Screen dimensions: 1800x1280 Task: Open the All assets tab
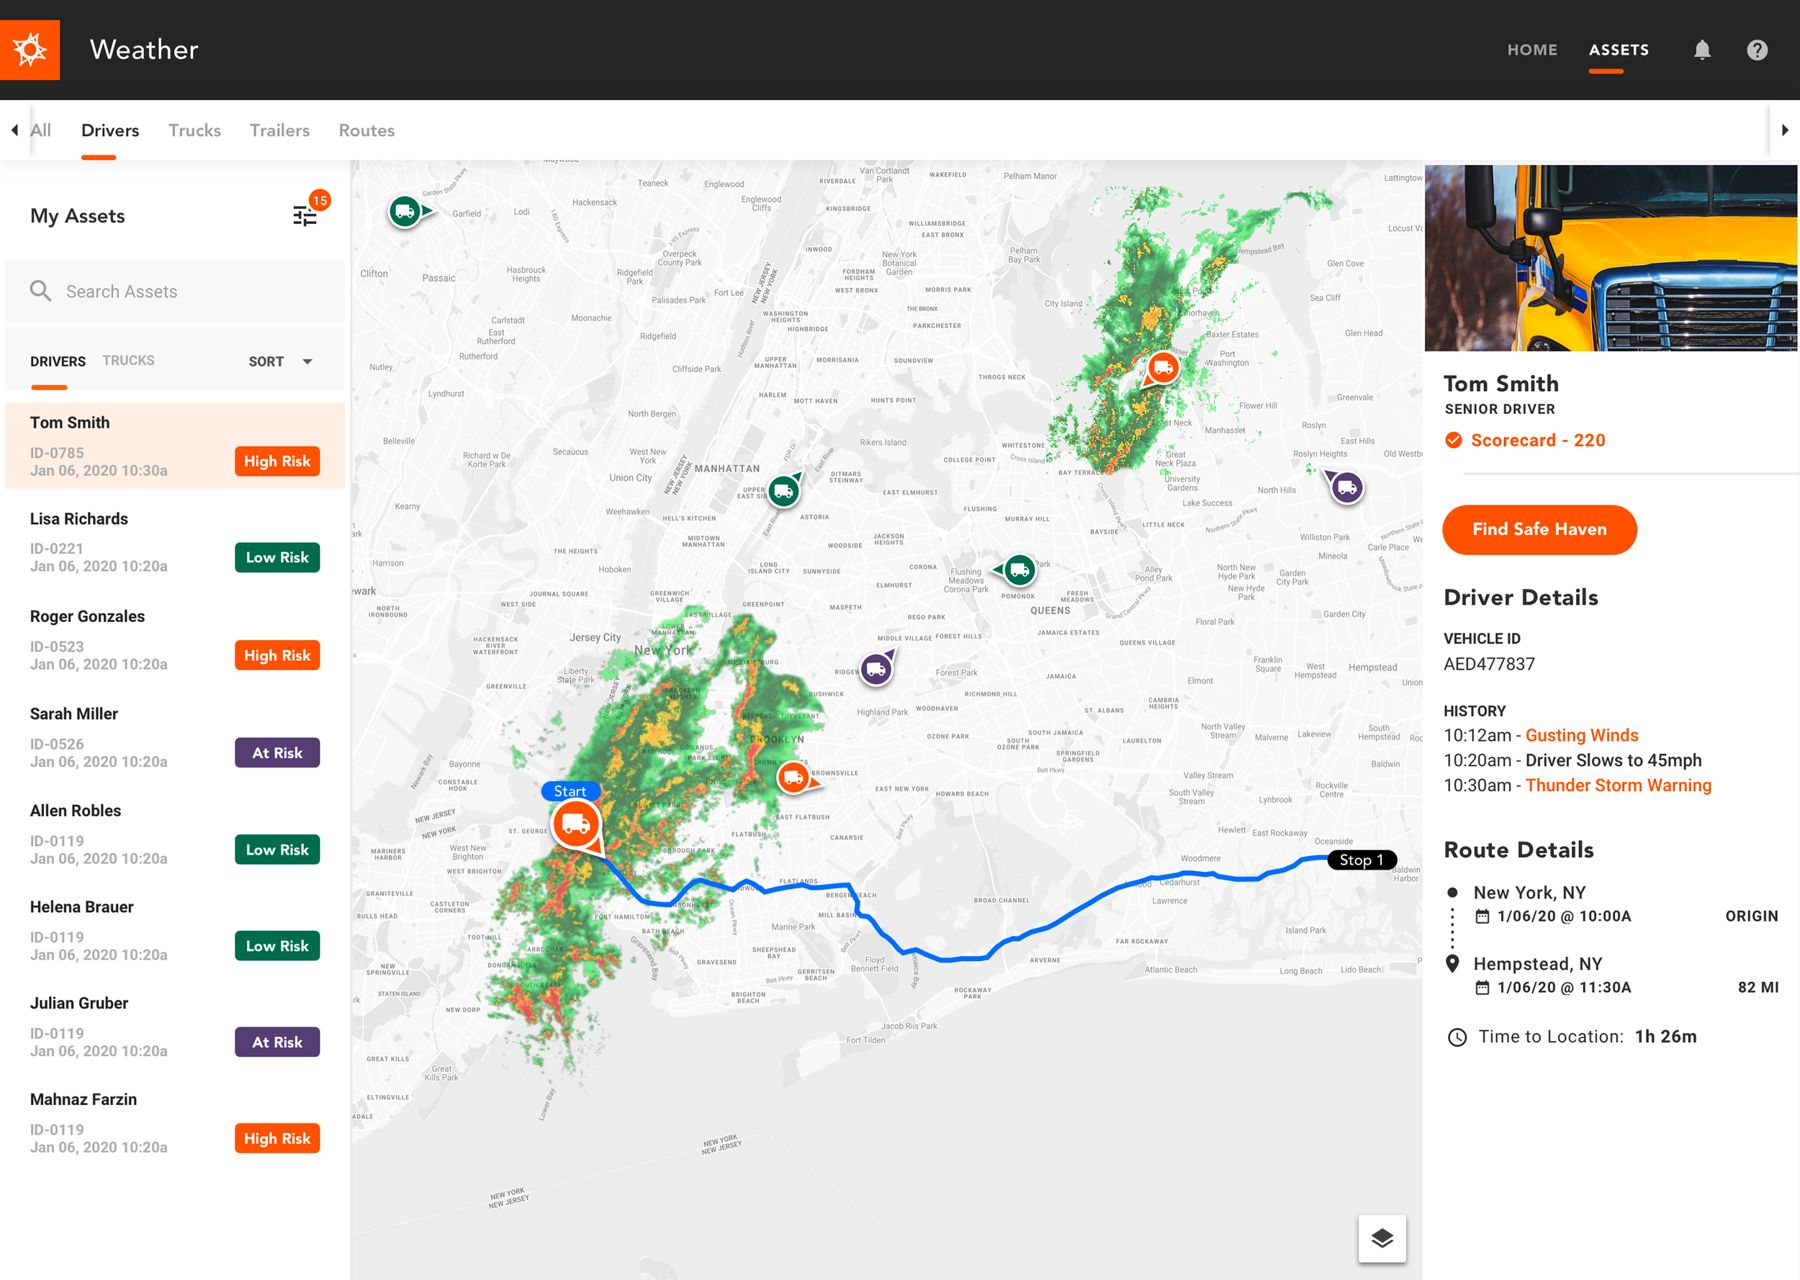[x=41, y=130]
